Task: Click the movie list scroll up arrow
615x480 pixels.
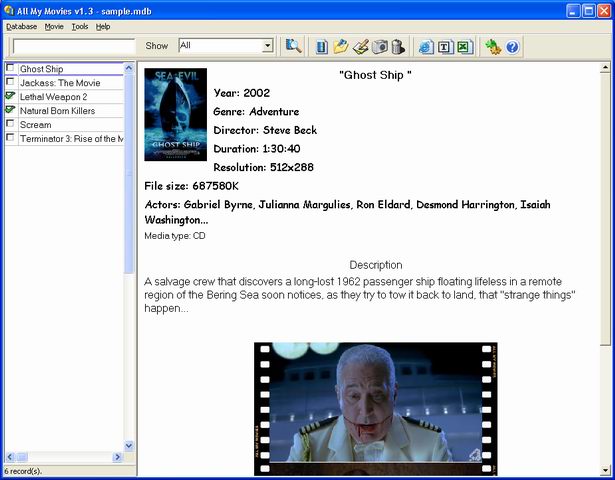Action: point(129,68)
